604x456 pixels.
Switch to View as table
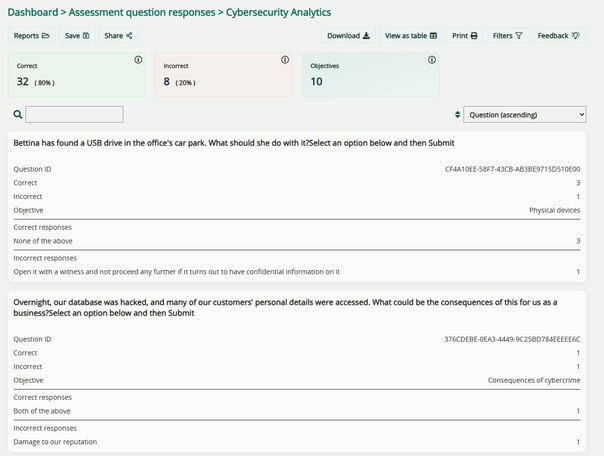point(410,36)
